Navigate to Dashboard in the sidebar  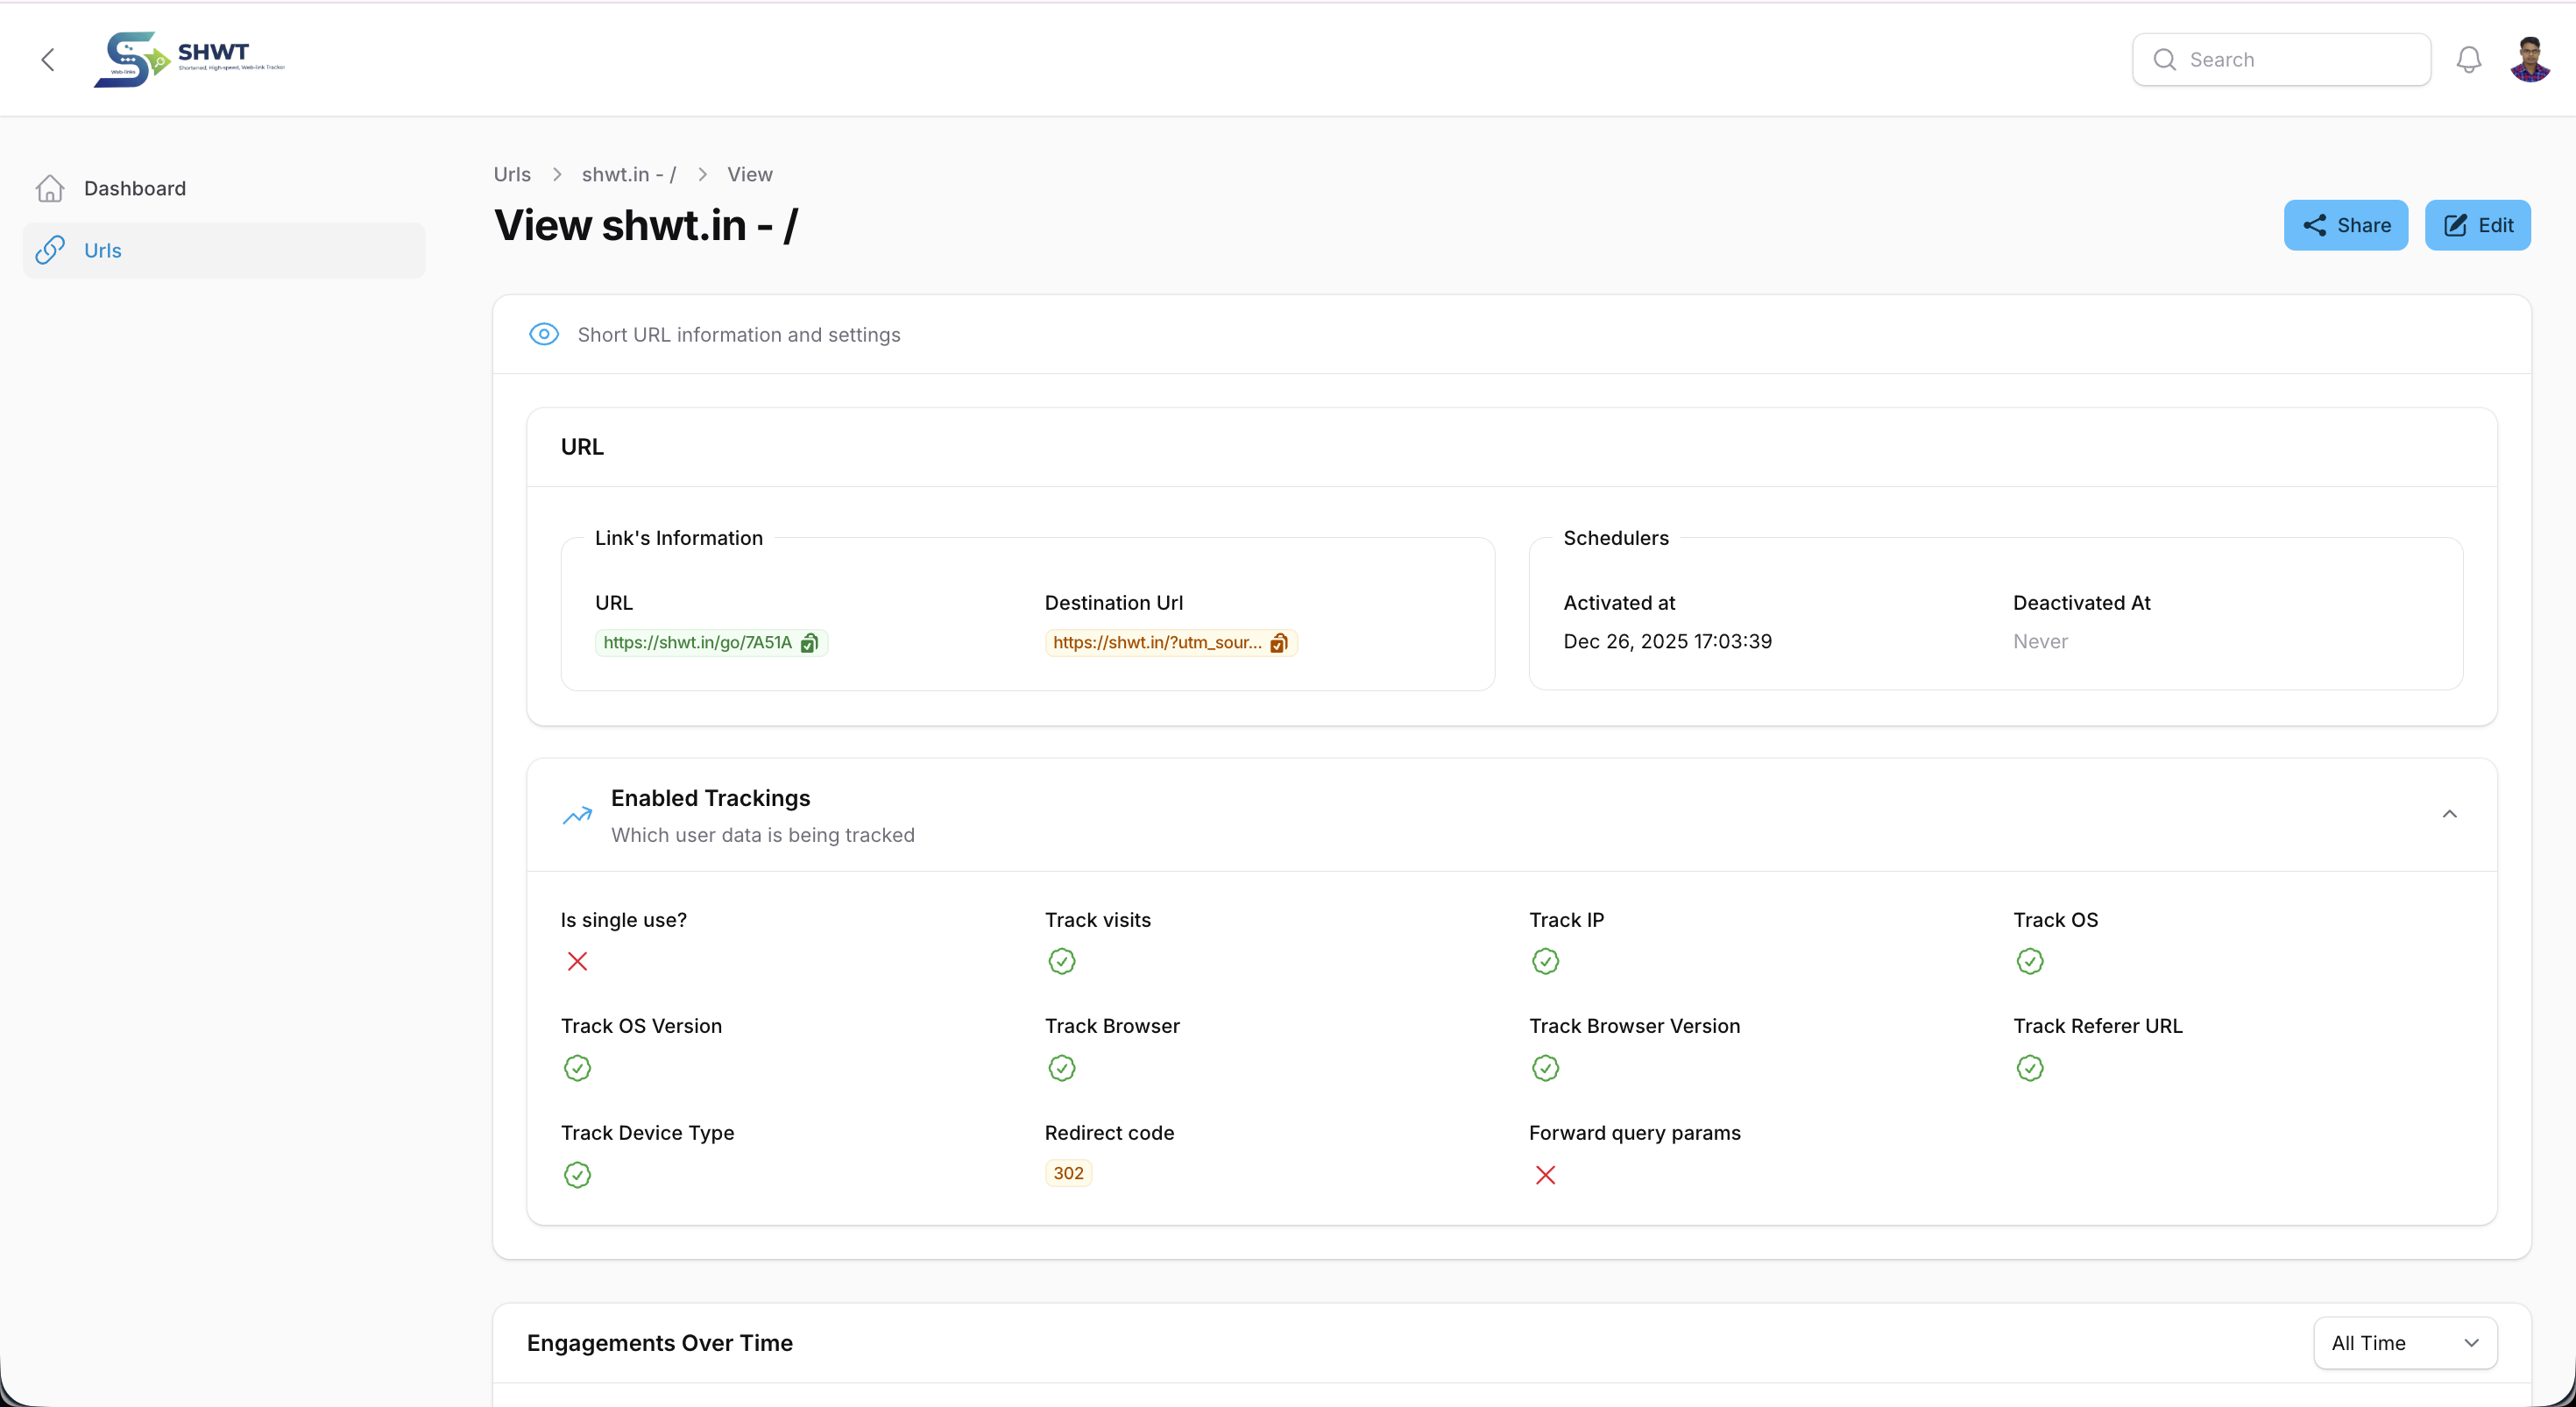pyautogui.click(x=135, y=188)
